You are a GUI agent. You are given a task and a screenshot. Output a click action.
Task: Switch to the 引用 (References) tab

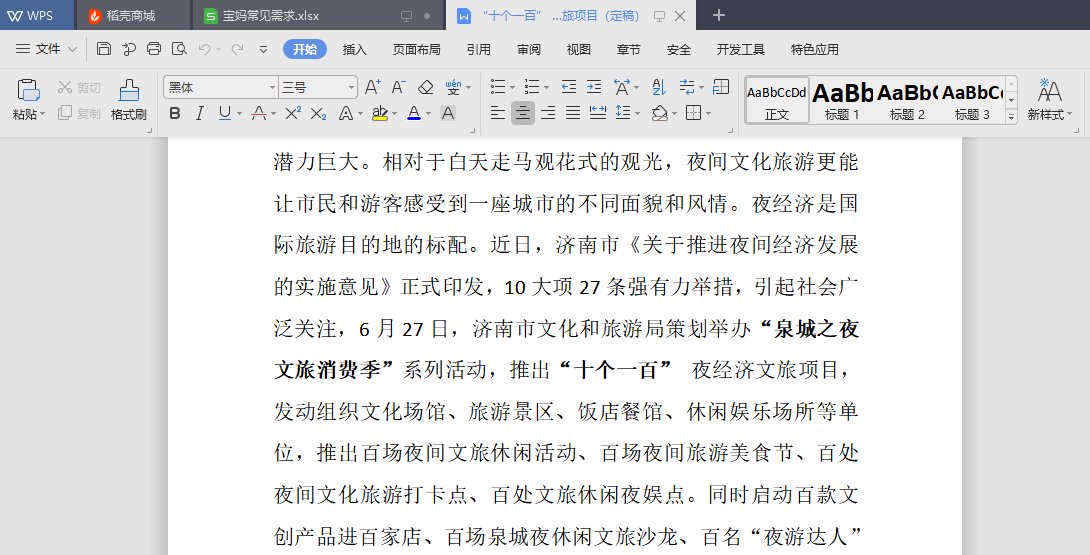pyautogui.click(x=478, y=49)
